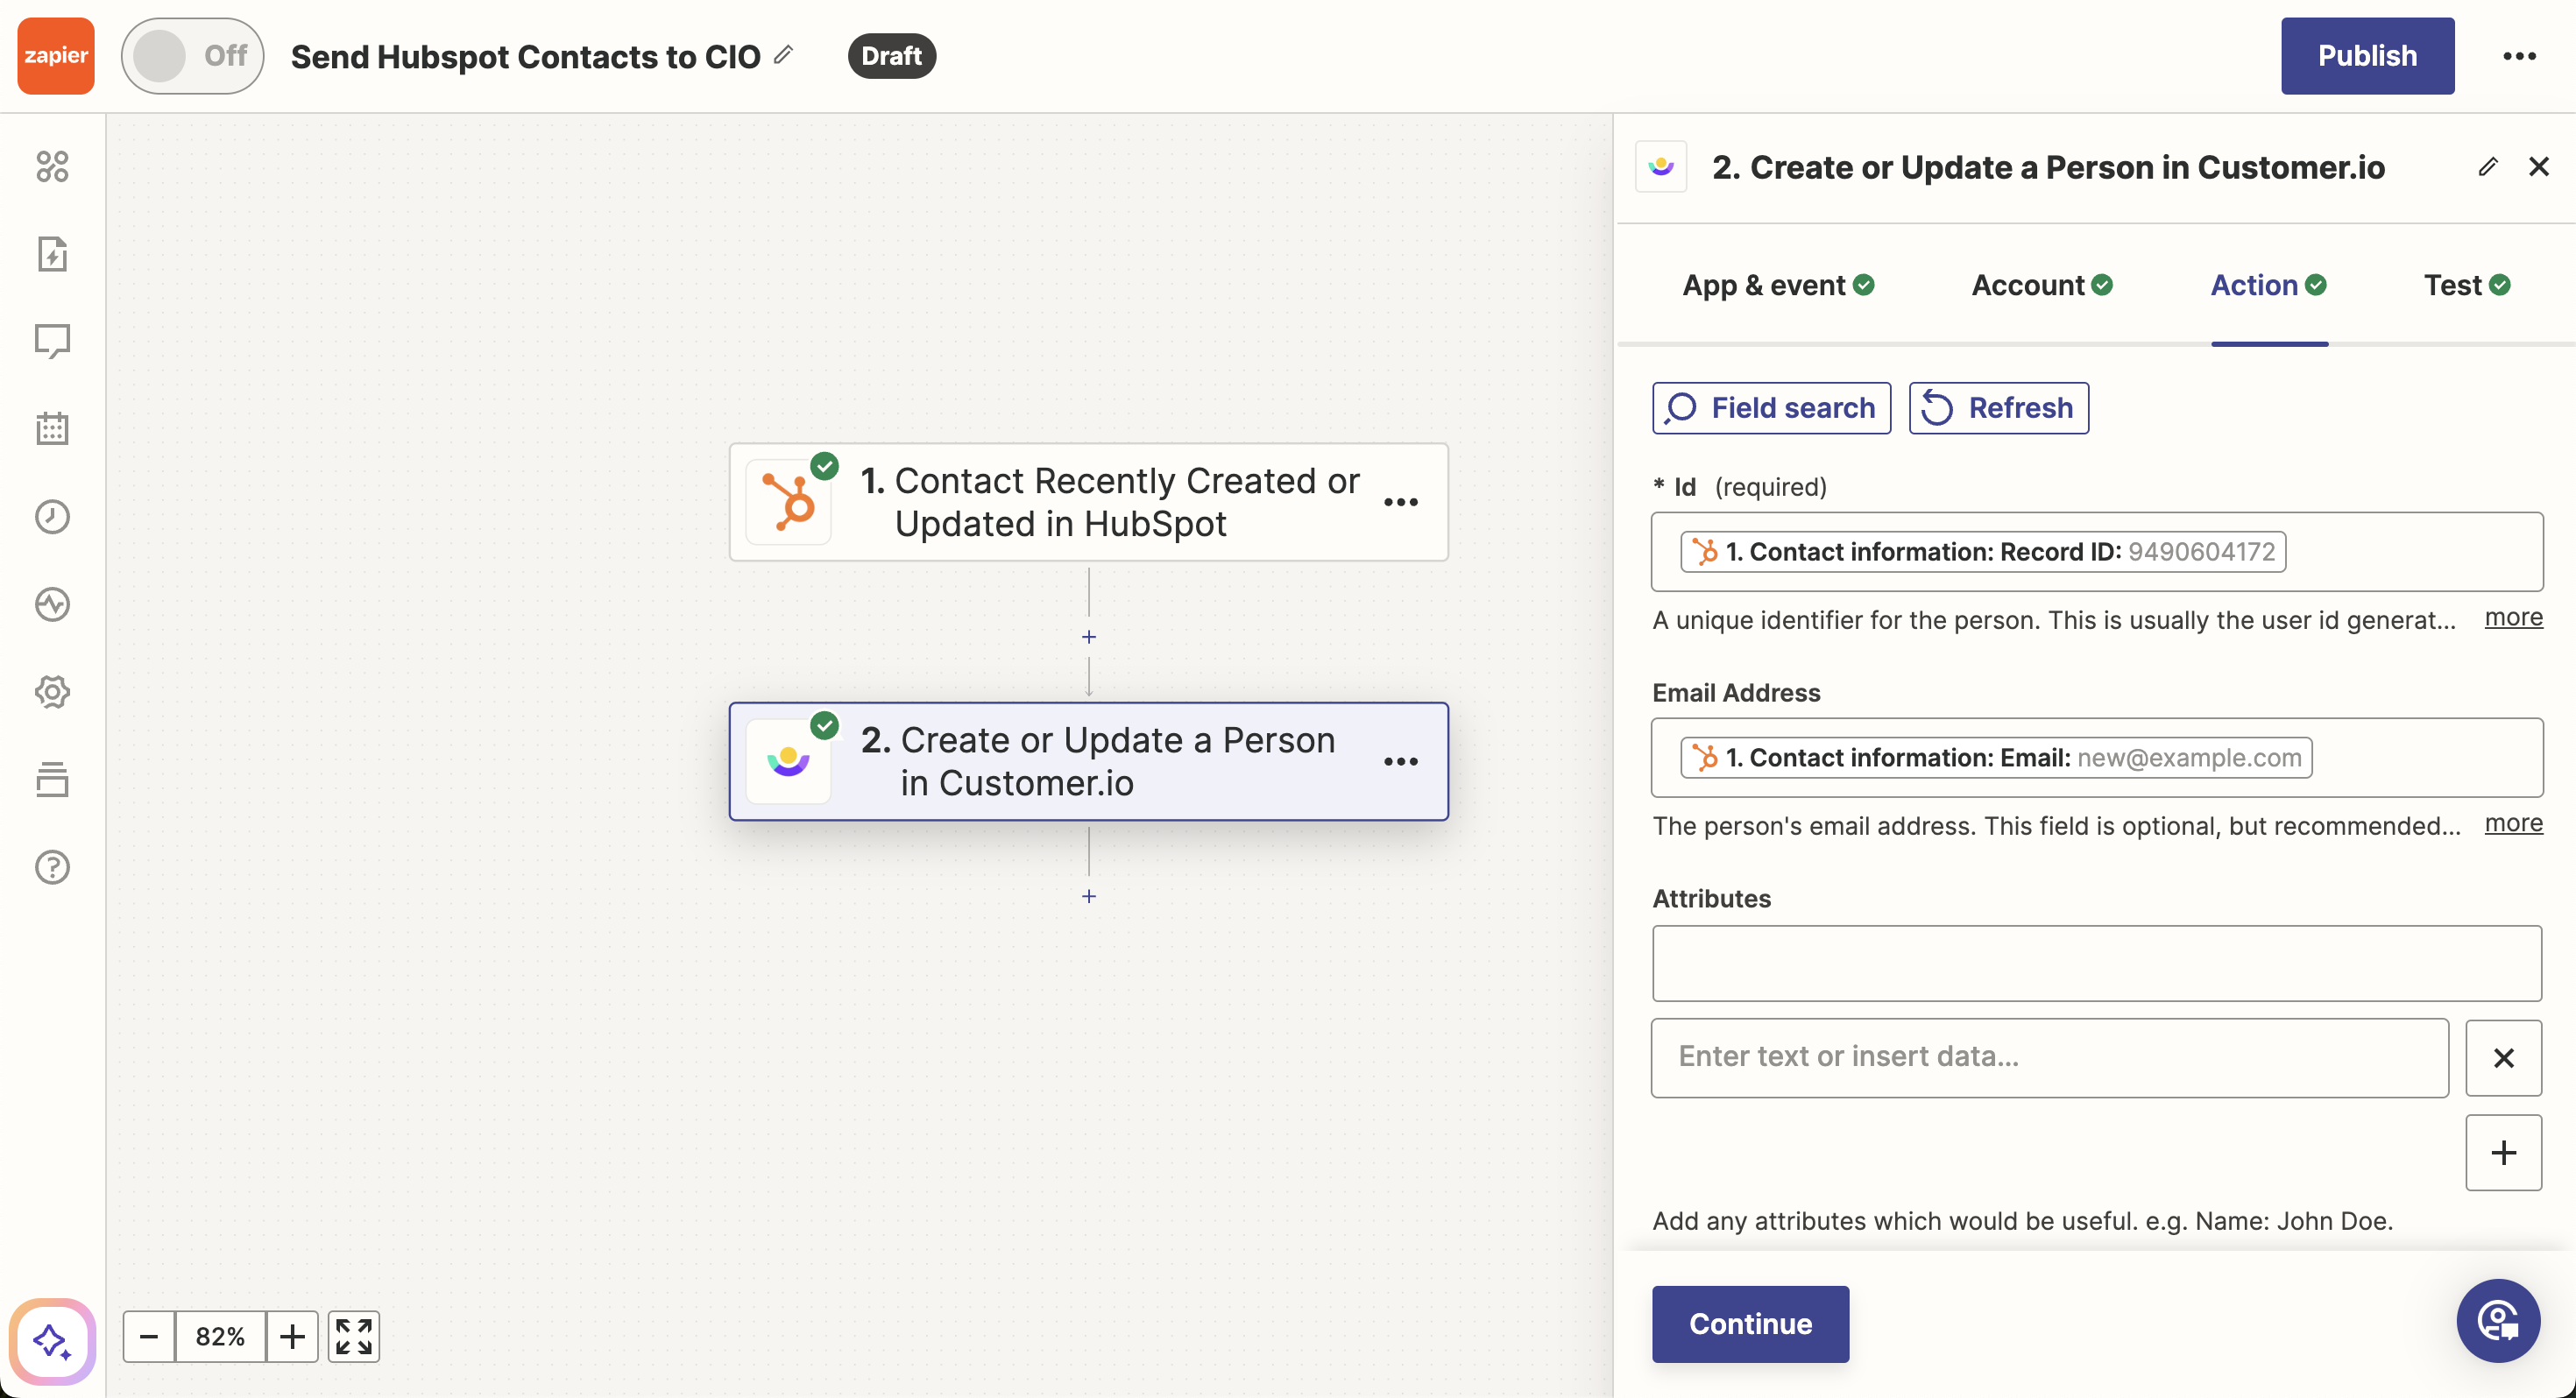Image resolution: width=2576 pixels, height=1398 pixels.
Task: Click Continue button to proceed
Action: point(1750,1324)
